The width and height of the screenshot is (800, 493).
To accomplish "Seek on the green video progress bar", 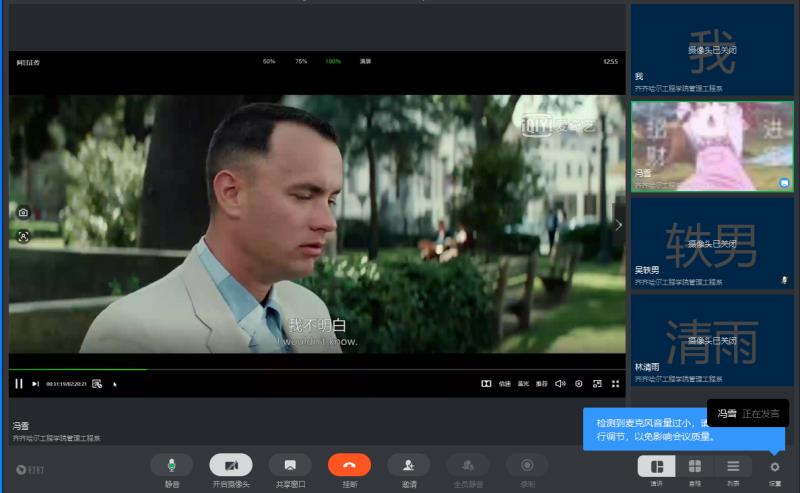I will pos(317,369).
